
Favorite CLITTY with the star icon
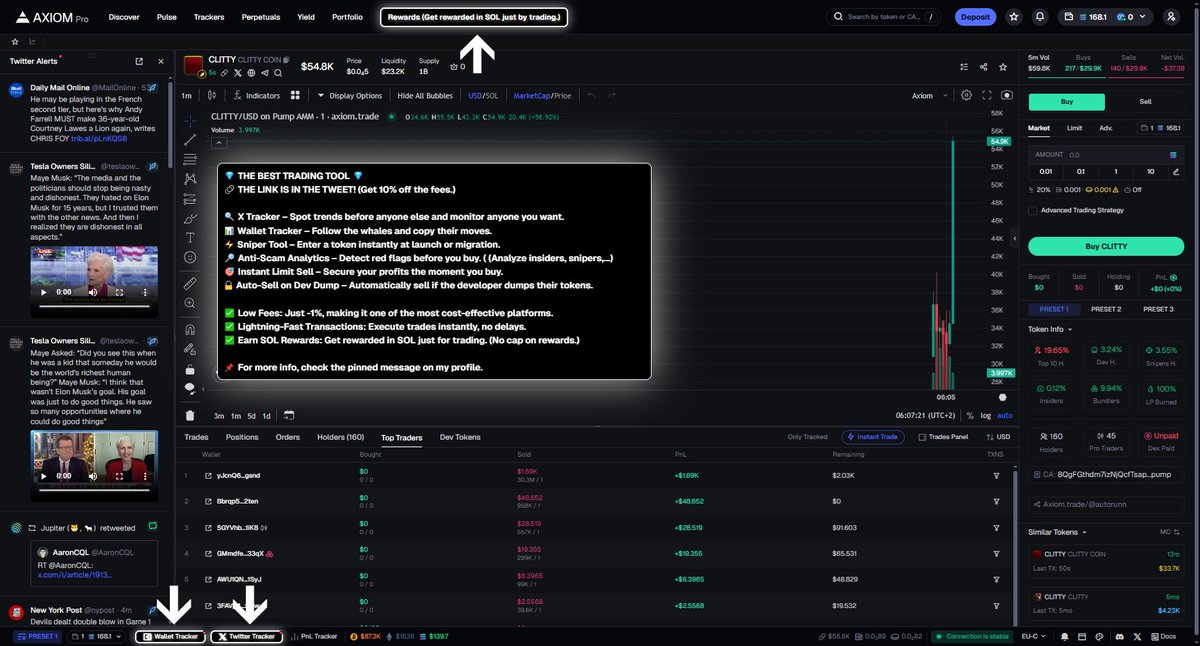pos(1003,67)
